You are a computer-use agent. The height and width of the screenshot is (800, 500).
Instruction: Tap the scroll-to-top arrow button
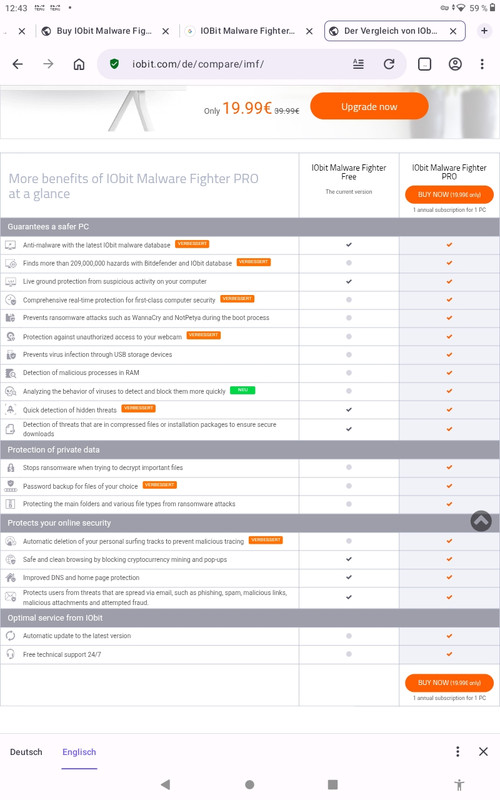481,521
